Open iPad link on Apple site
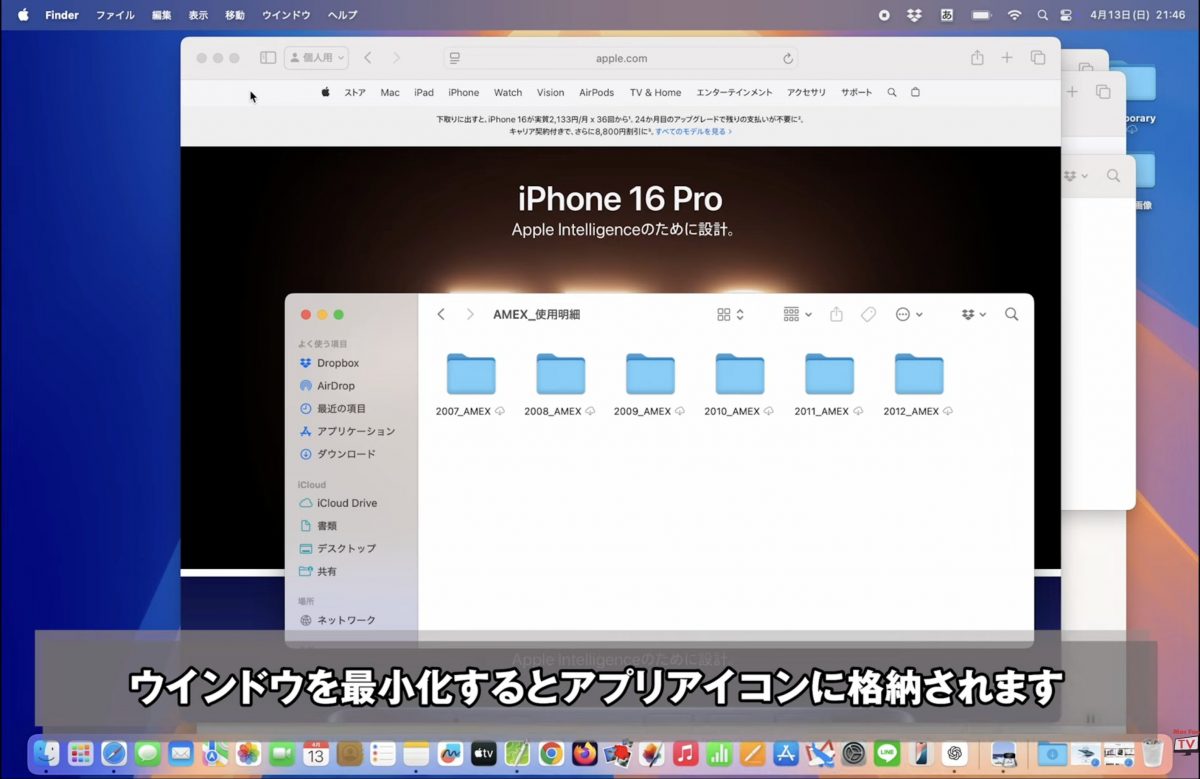This screenshot has width=1200, height=779. pyautogui.click(x=424, y=92)
